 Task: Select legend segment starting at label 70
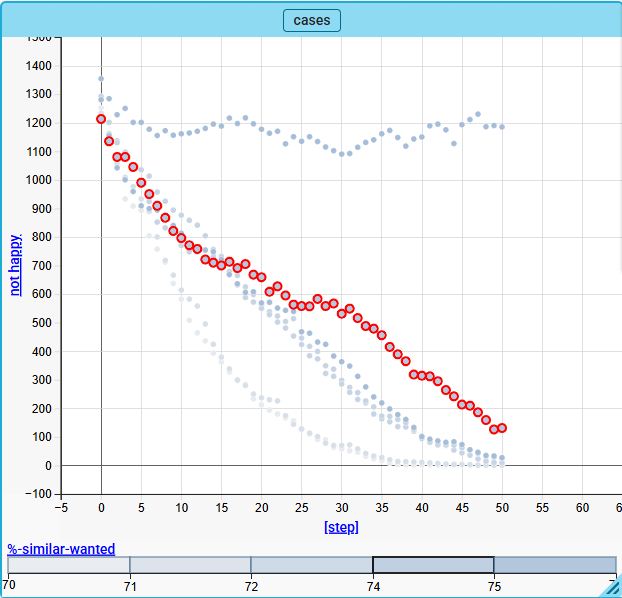69,565
